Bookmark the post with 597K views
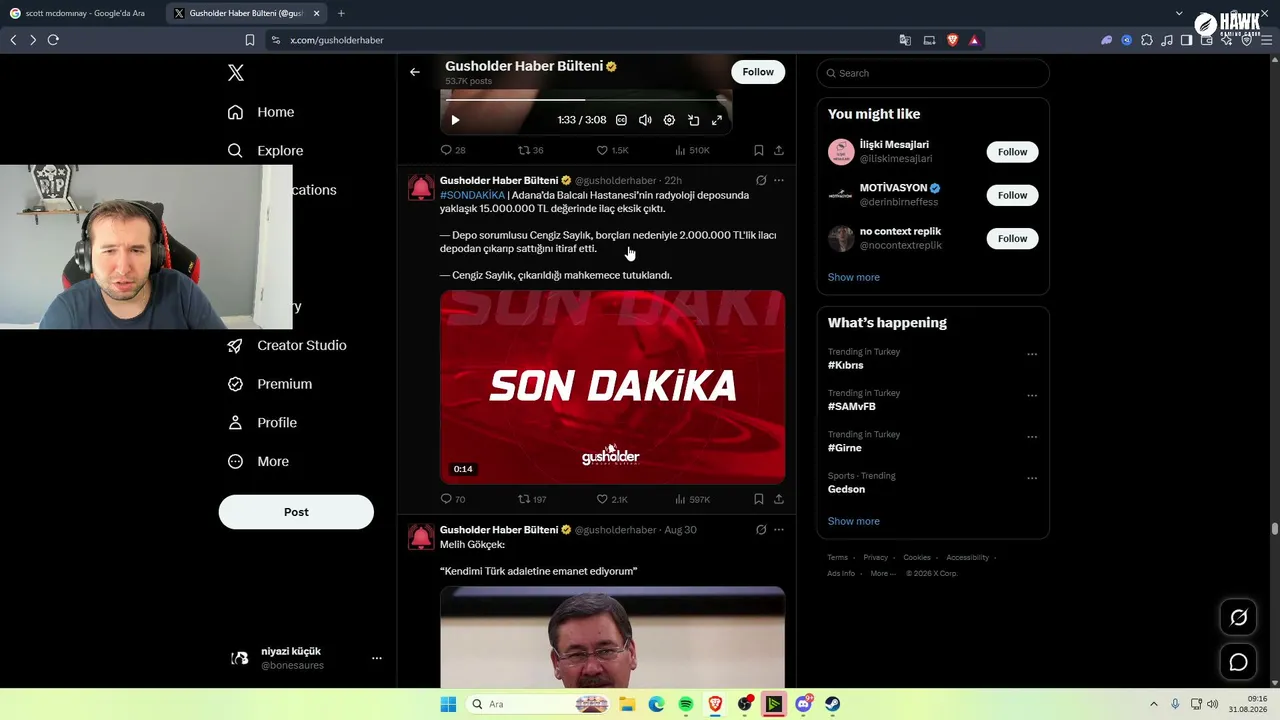 point(759,499)
